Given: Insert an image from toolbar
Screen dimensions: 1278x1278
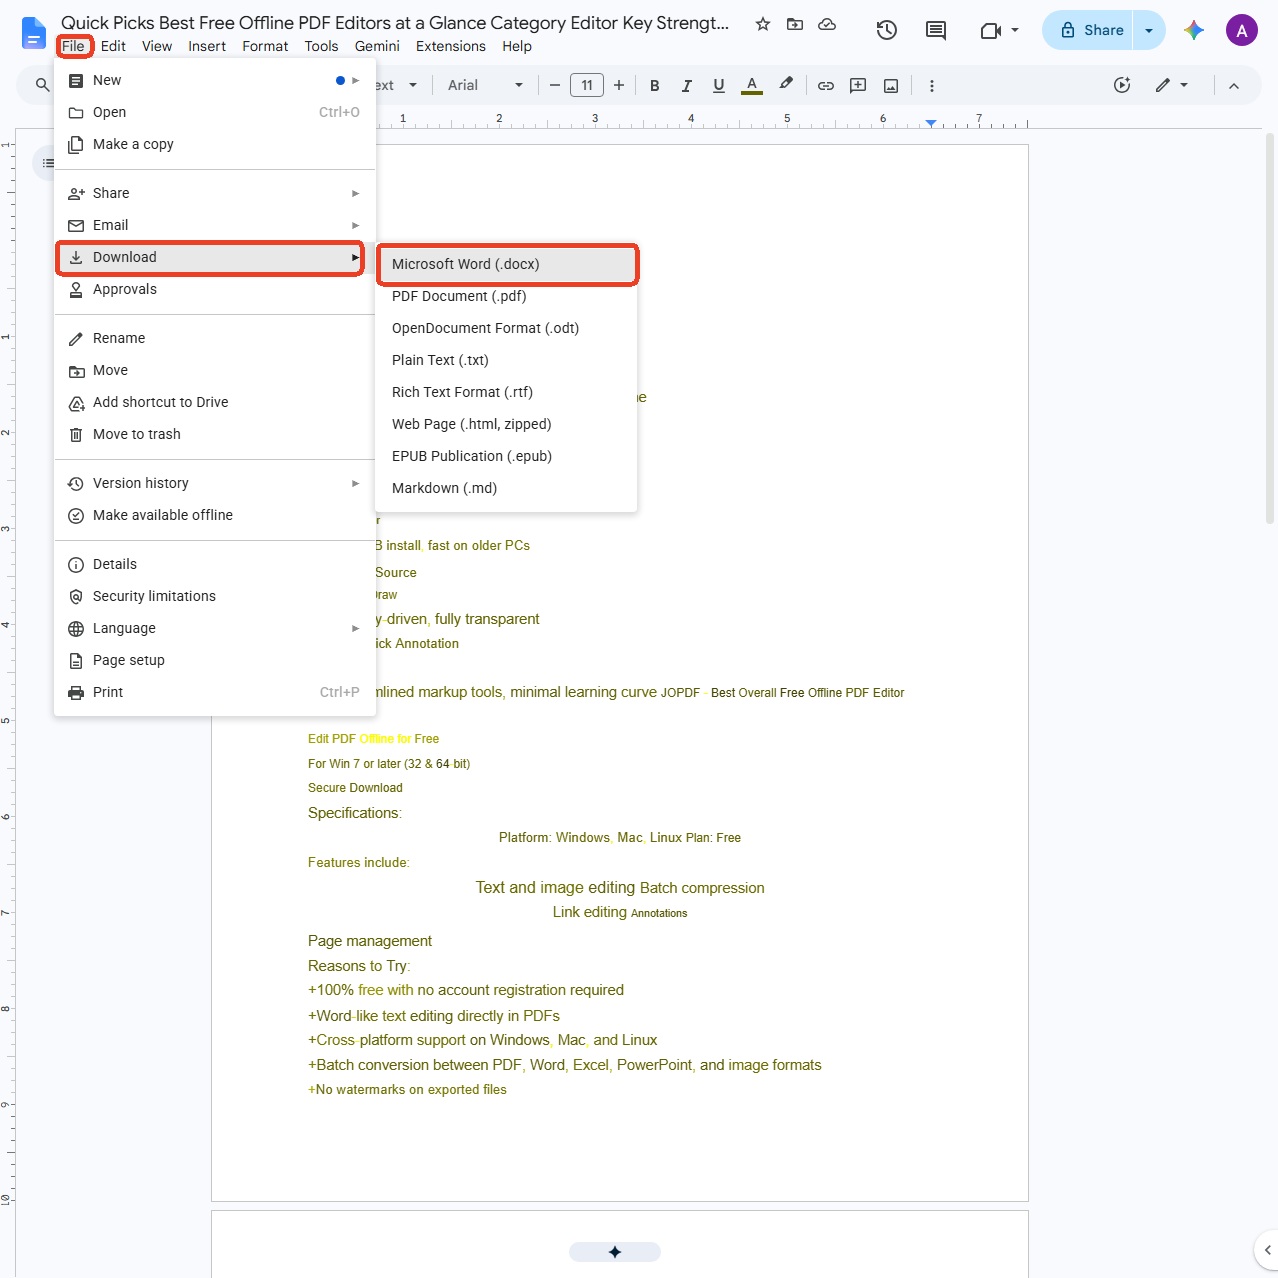Looking at the screenshot, I should coord(891,86).
